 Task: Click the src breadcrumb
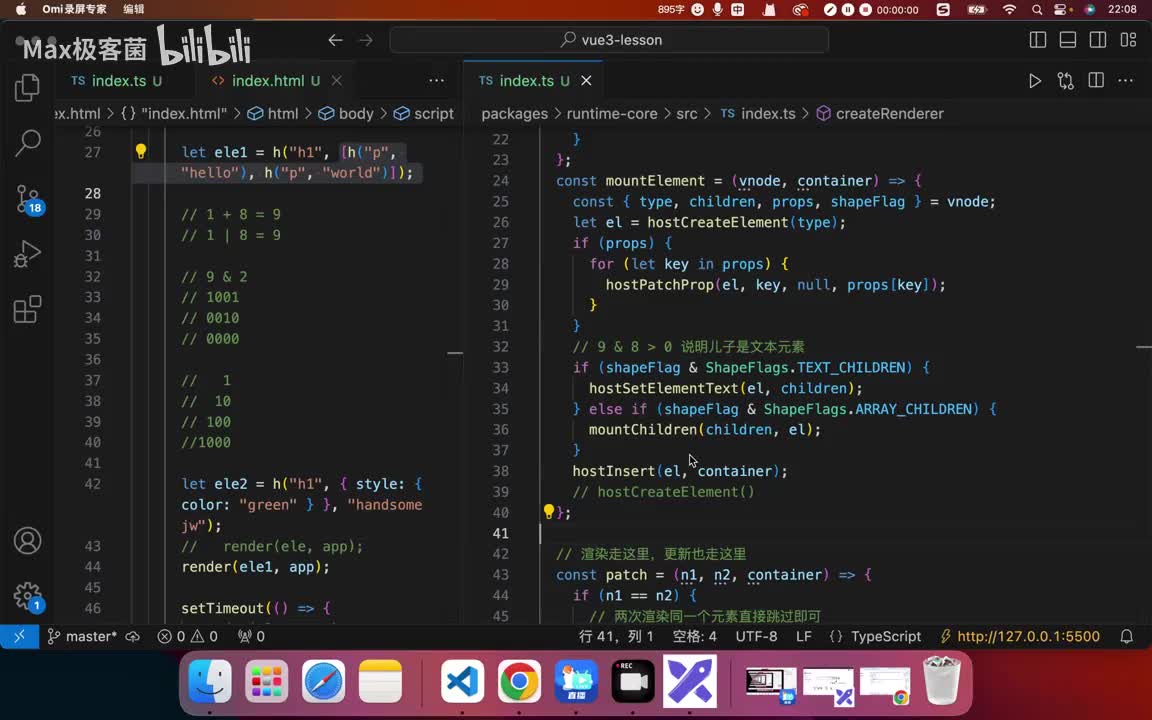pos(686,114)
